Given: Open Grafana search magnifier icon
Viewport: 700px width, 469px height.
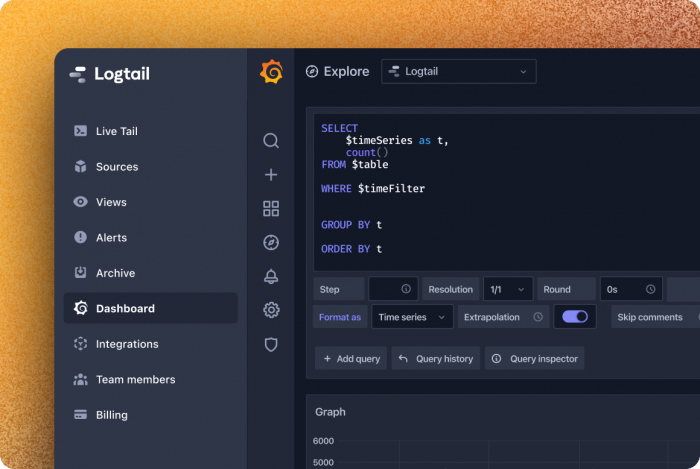Looking at the screenshot, I should [271, 141].
